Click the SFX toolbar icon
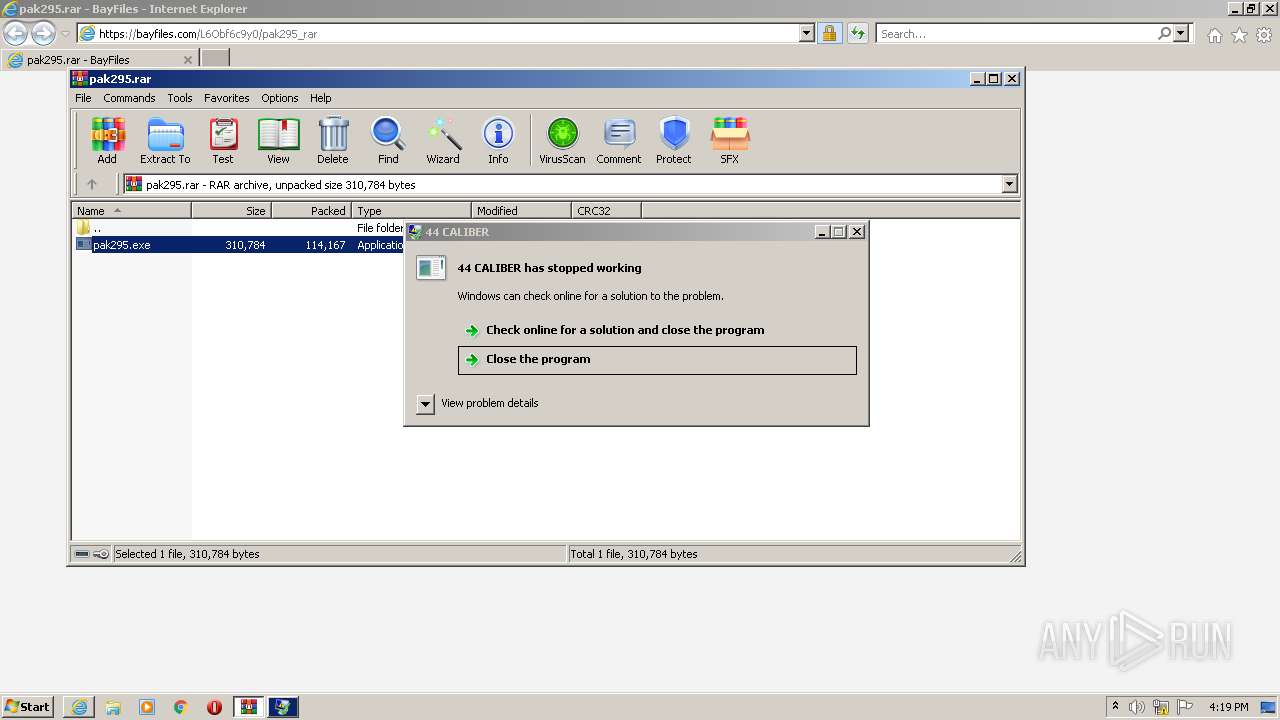 [730, 140]
